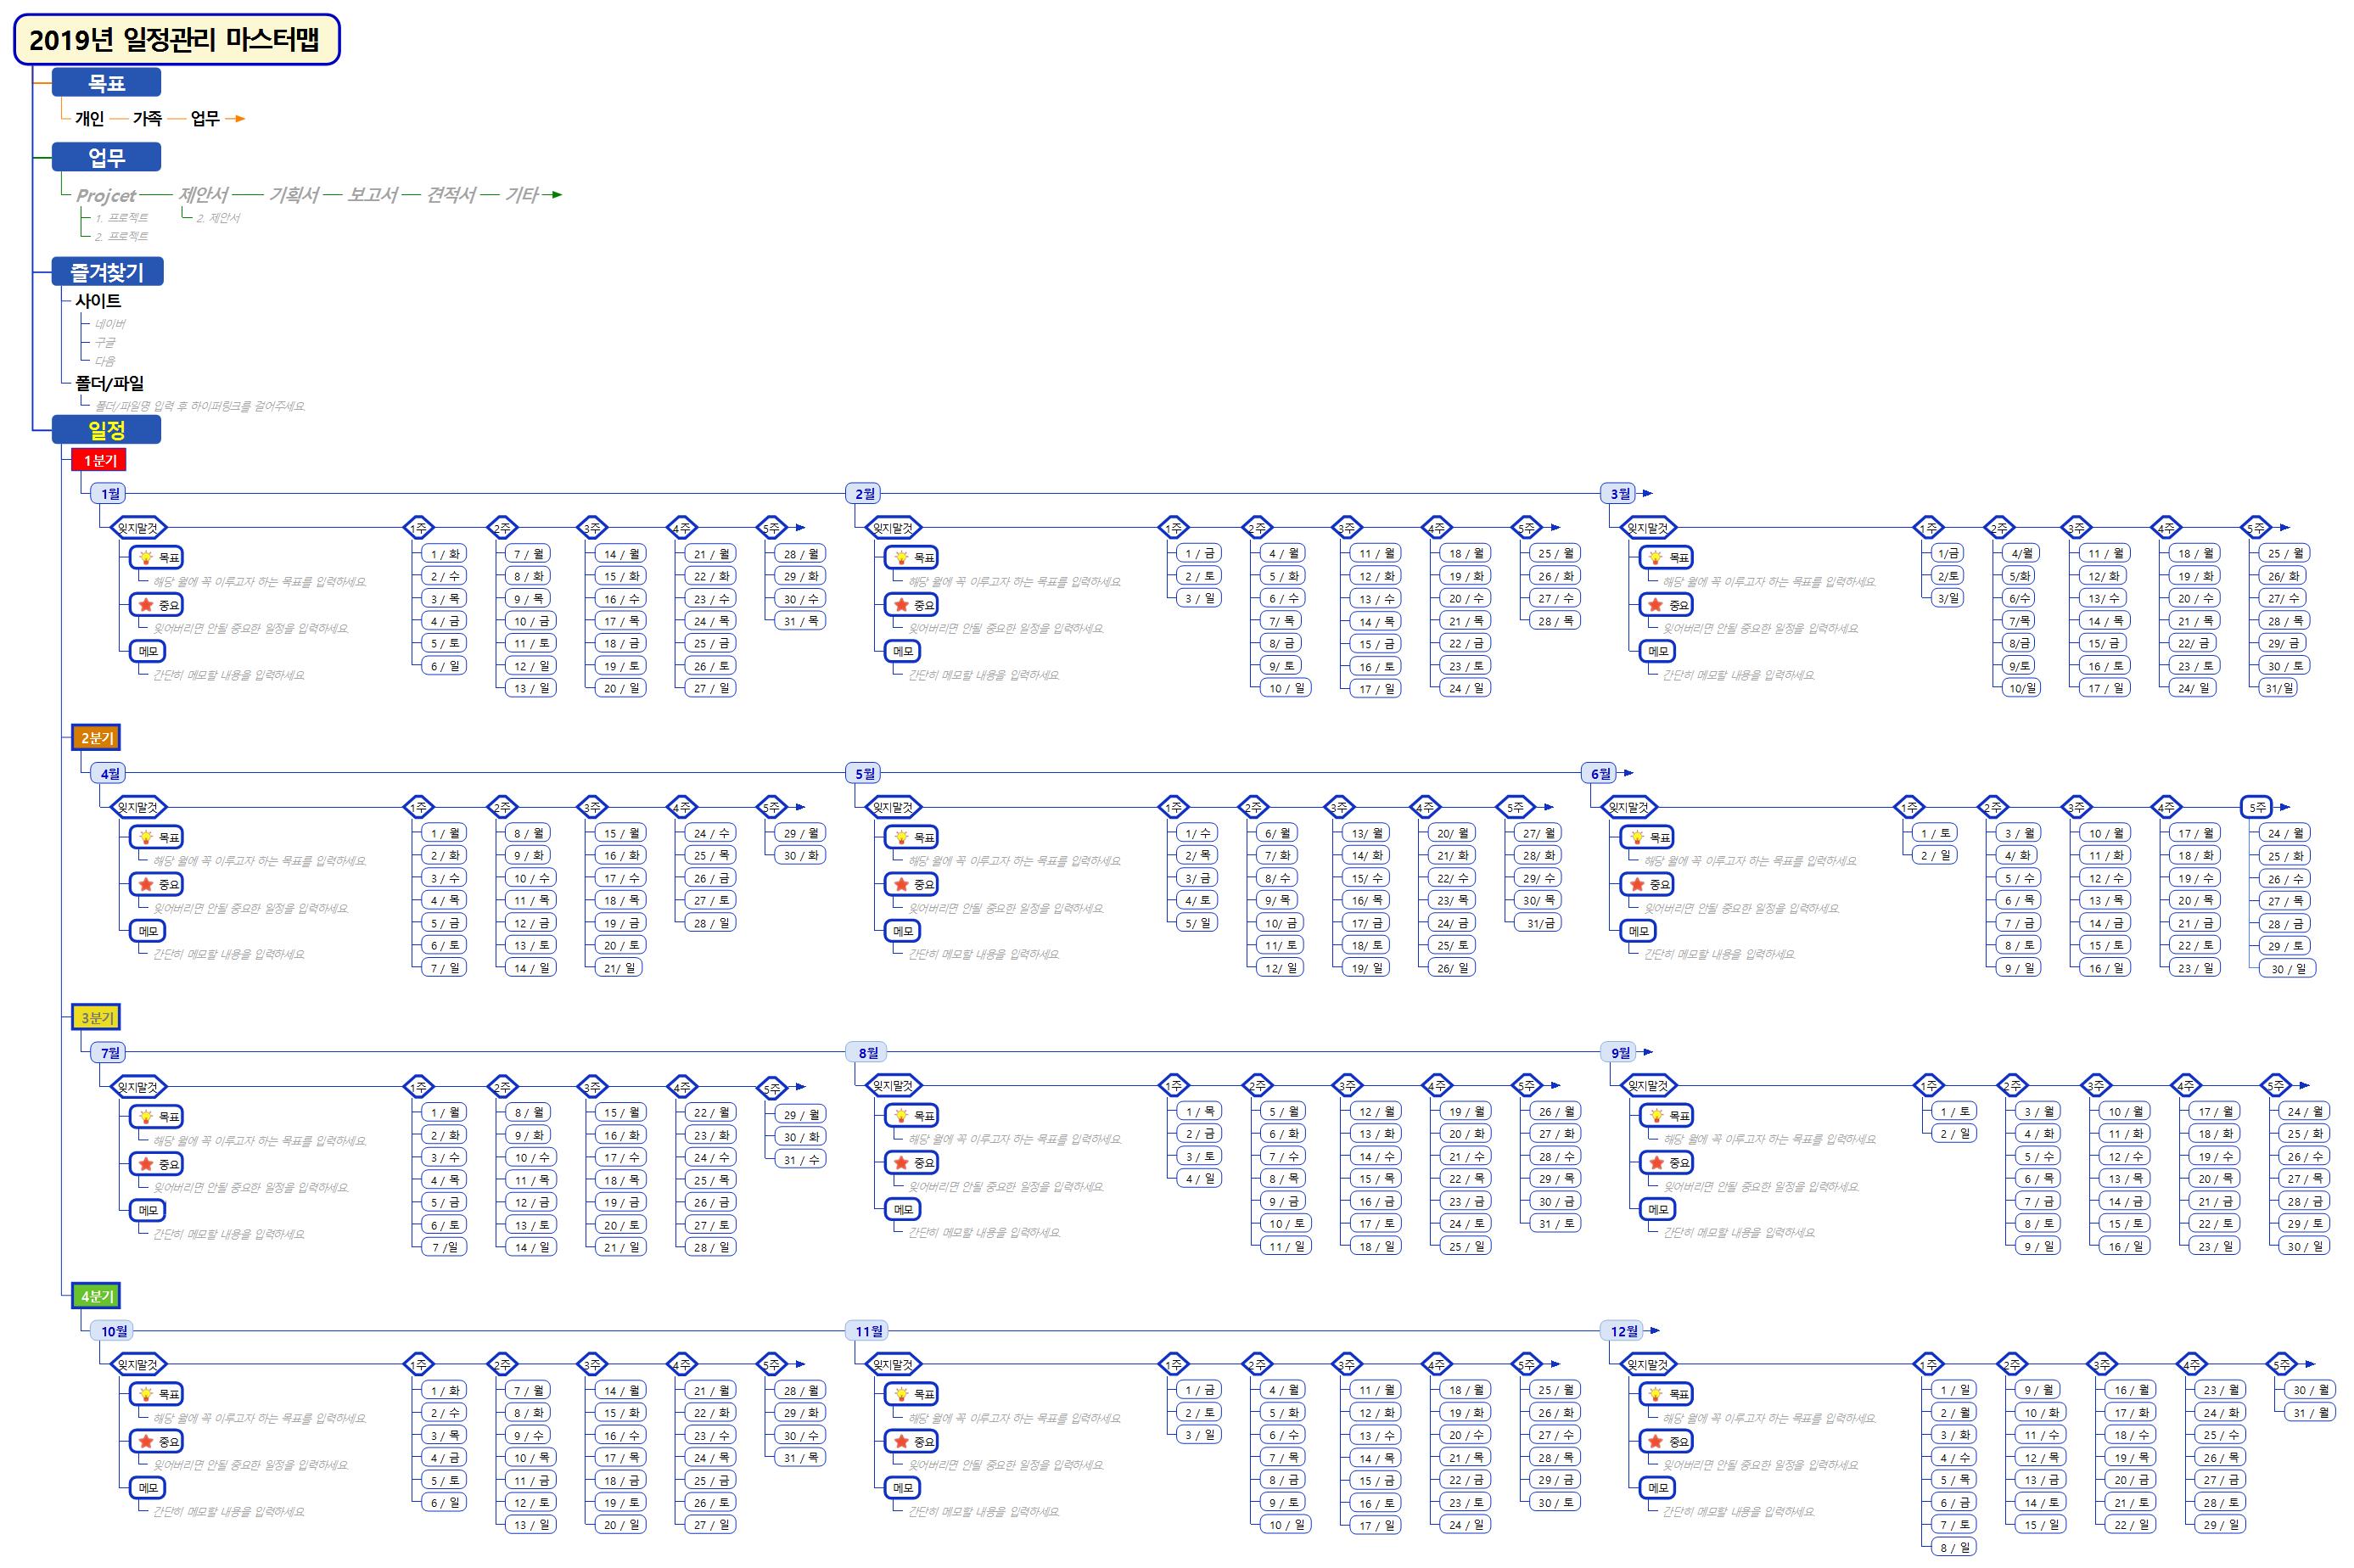Select the green 4분기 quarter label
This screenshot has height=1568, width=2354.
pyautogui.click(x=97, y=1296)
